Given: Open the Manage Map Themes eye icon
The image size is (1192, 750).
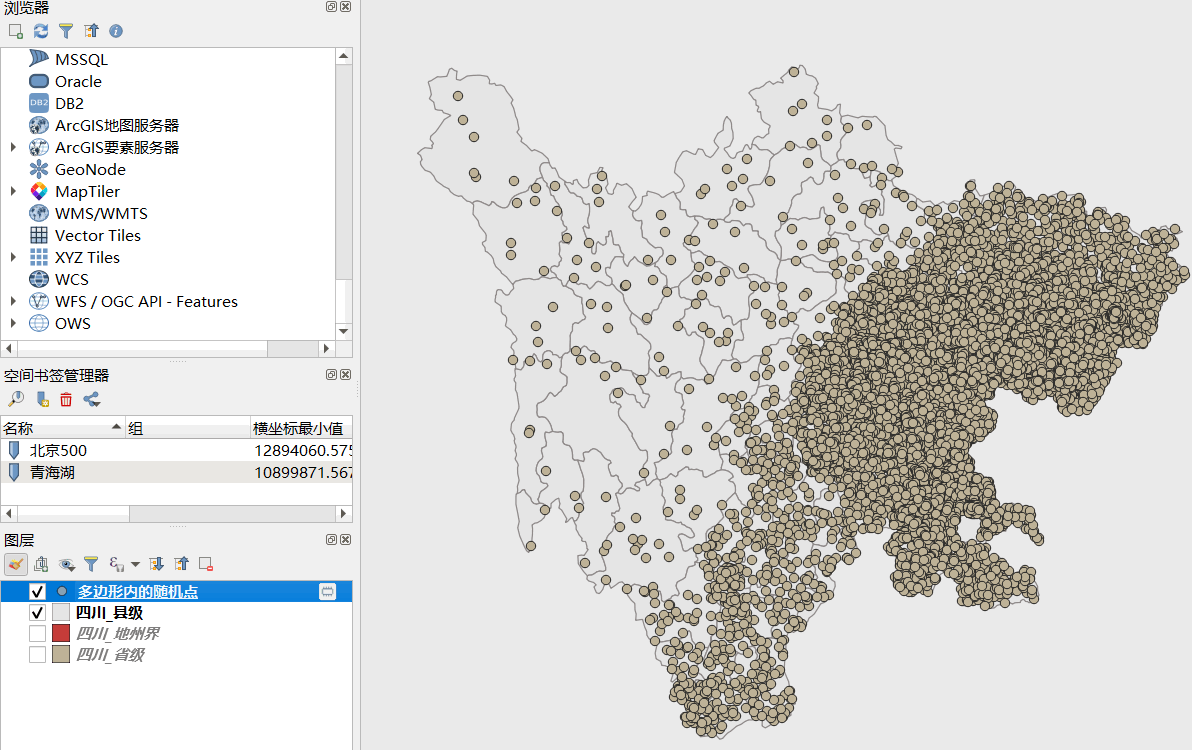Looking at the screenshot, I should (66, 564).
